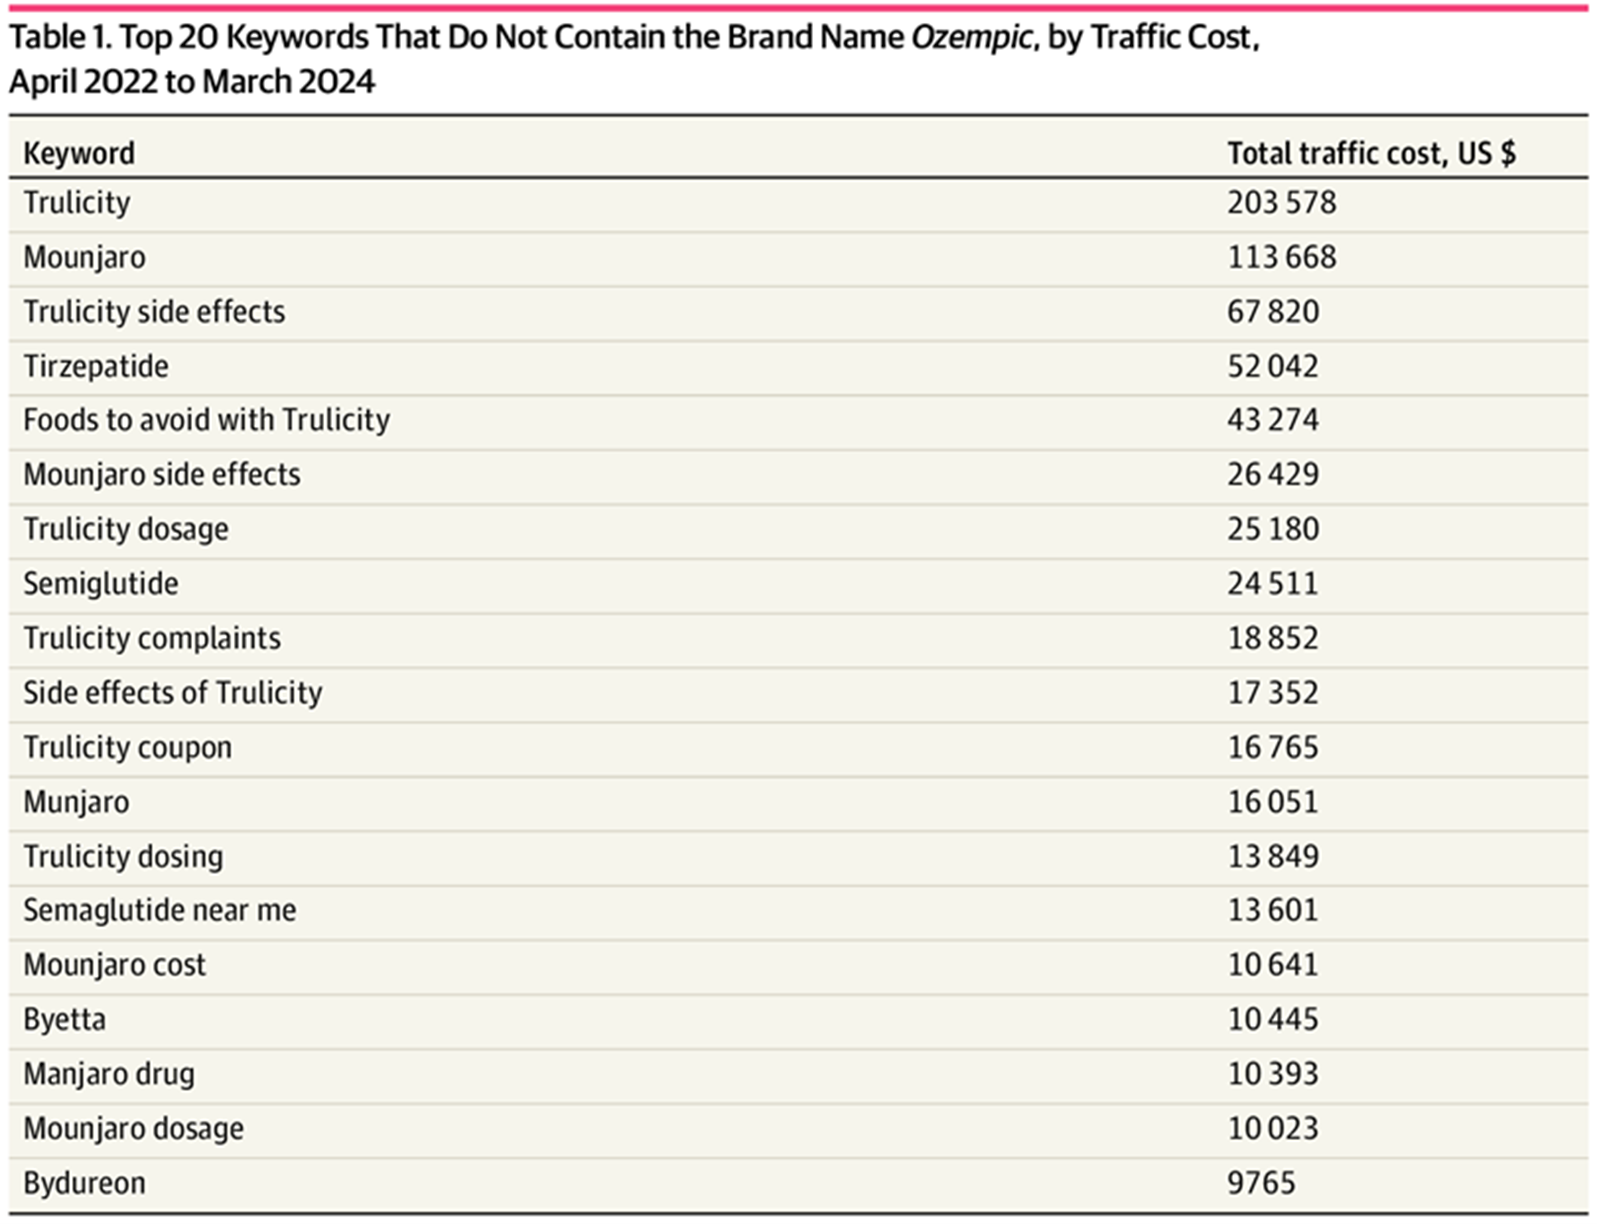
Task: Click the 25 180 cost value
Action: click(x=1272, y=529)
